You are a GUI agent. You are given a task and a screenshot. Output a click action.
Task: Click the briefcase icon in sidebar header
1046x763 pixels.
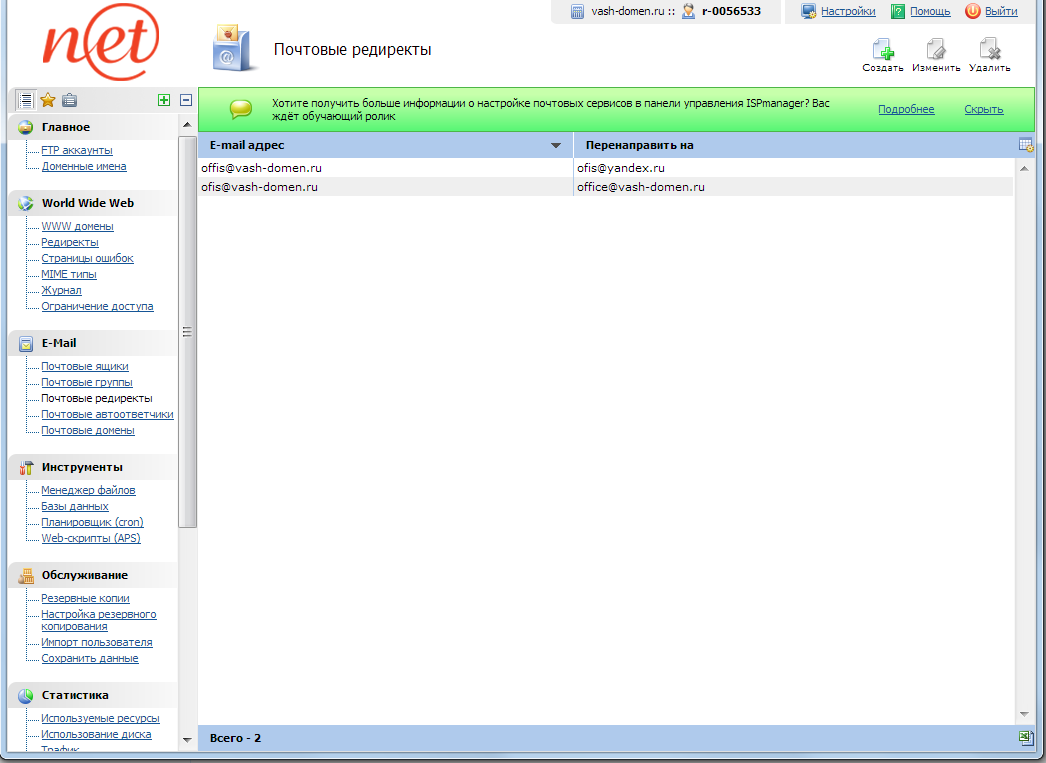click(69, 100)
